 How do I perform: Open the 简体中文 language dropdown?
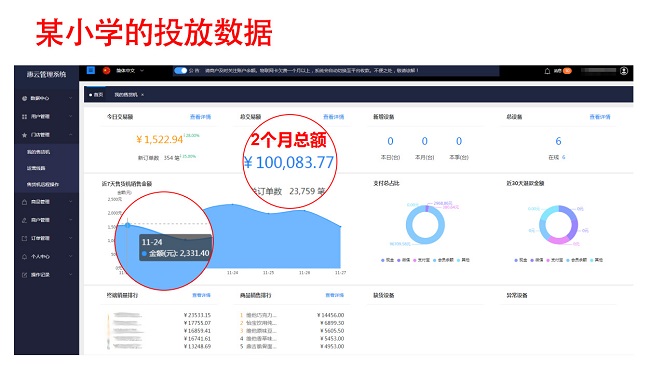click(130, 70)
